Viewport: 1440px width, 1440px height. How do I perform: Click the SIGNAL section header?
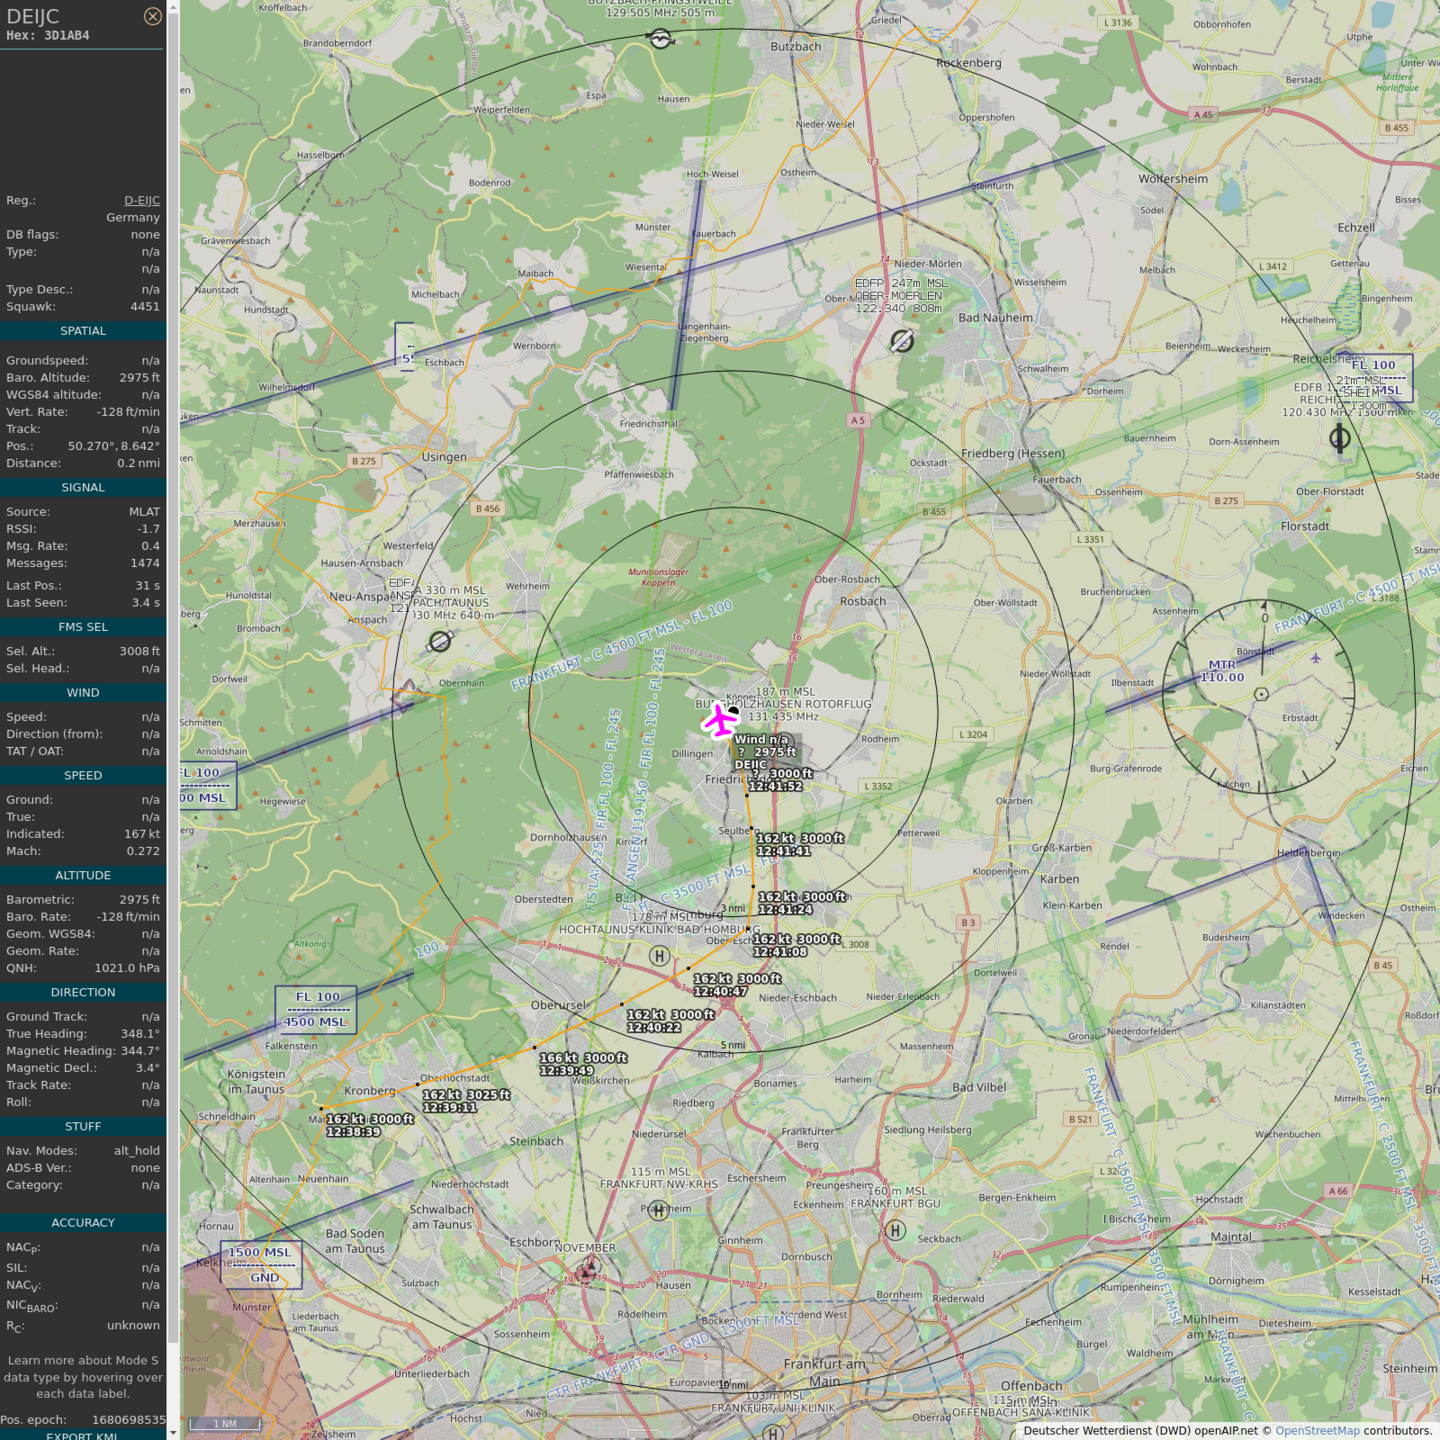coord(83,487)
